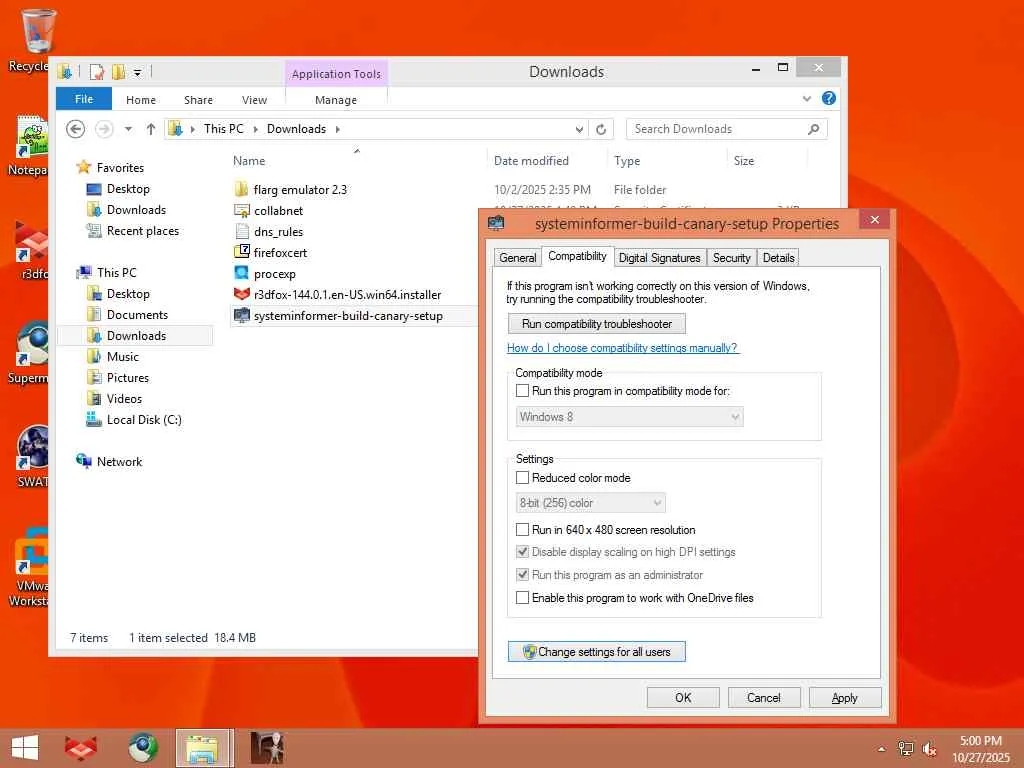The height and width of the screenshot is (768, 1024).
Task: Open the taskbar app next to File Explorer
Action: click(x=267, y=748)
